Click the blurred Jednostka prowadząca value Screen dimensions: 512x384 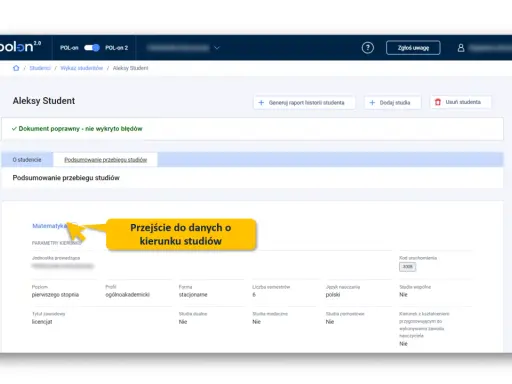pos(63,266)
